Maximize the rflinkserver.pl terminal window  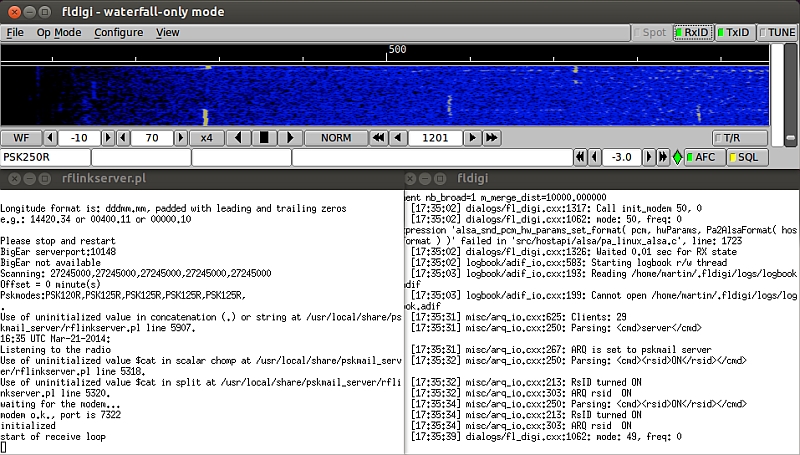(45, 179)
